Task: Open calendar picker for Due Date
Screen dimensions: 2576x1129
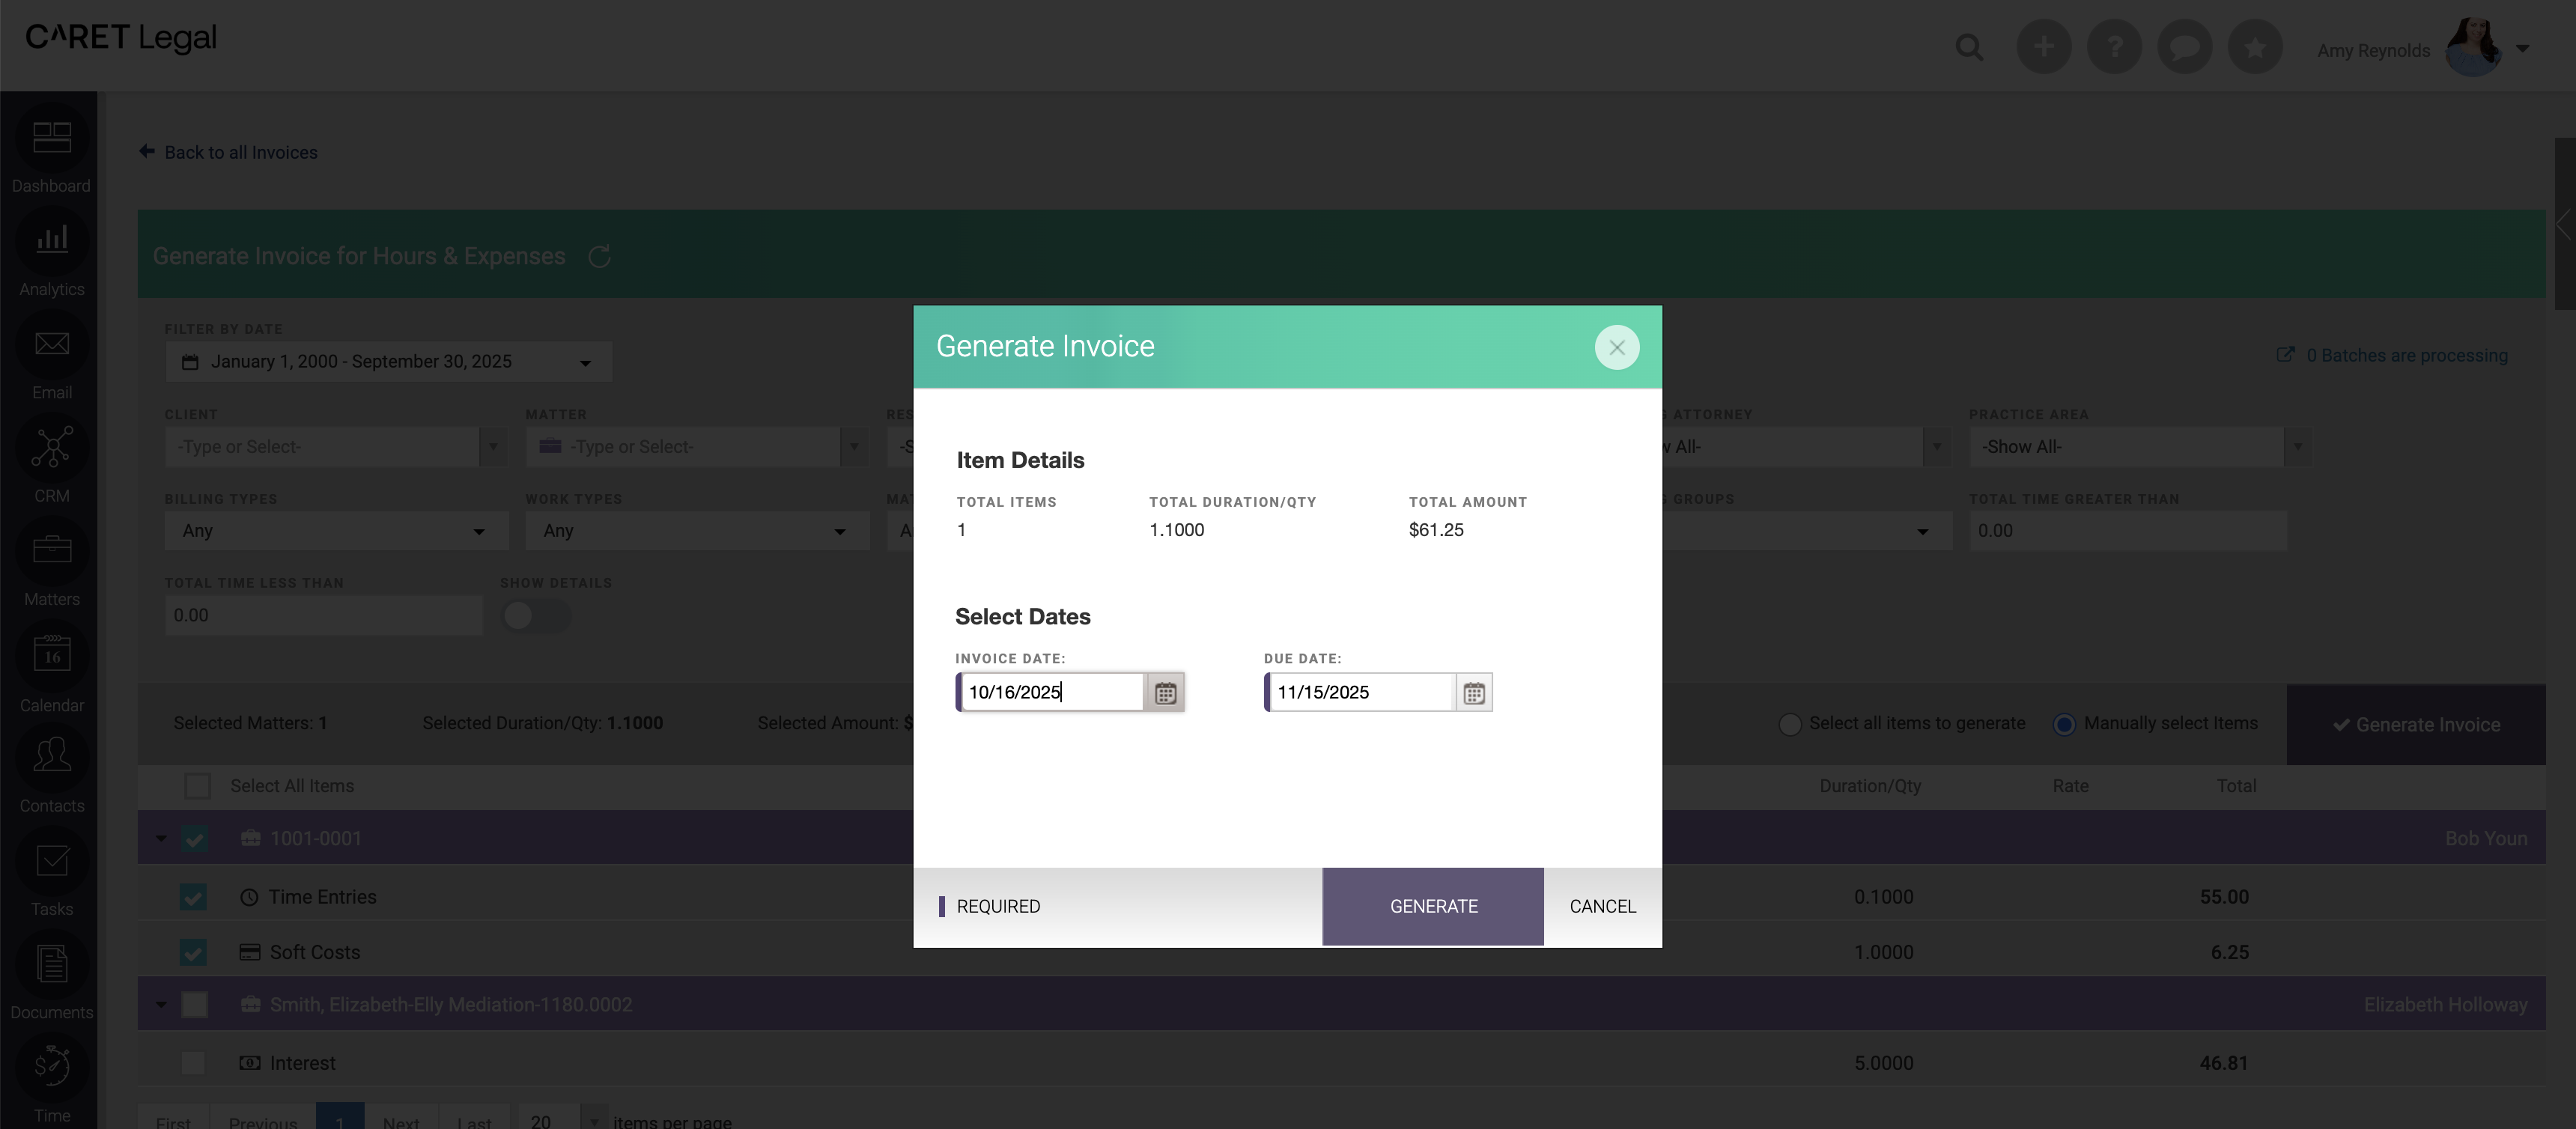Action: [1473, 692]
